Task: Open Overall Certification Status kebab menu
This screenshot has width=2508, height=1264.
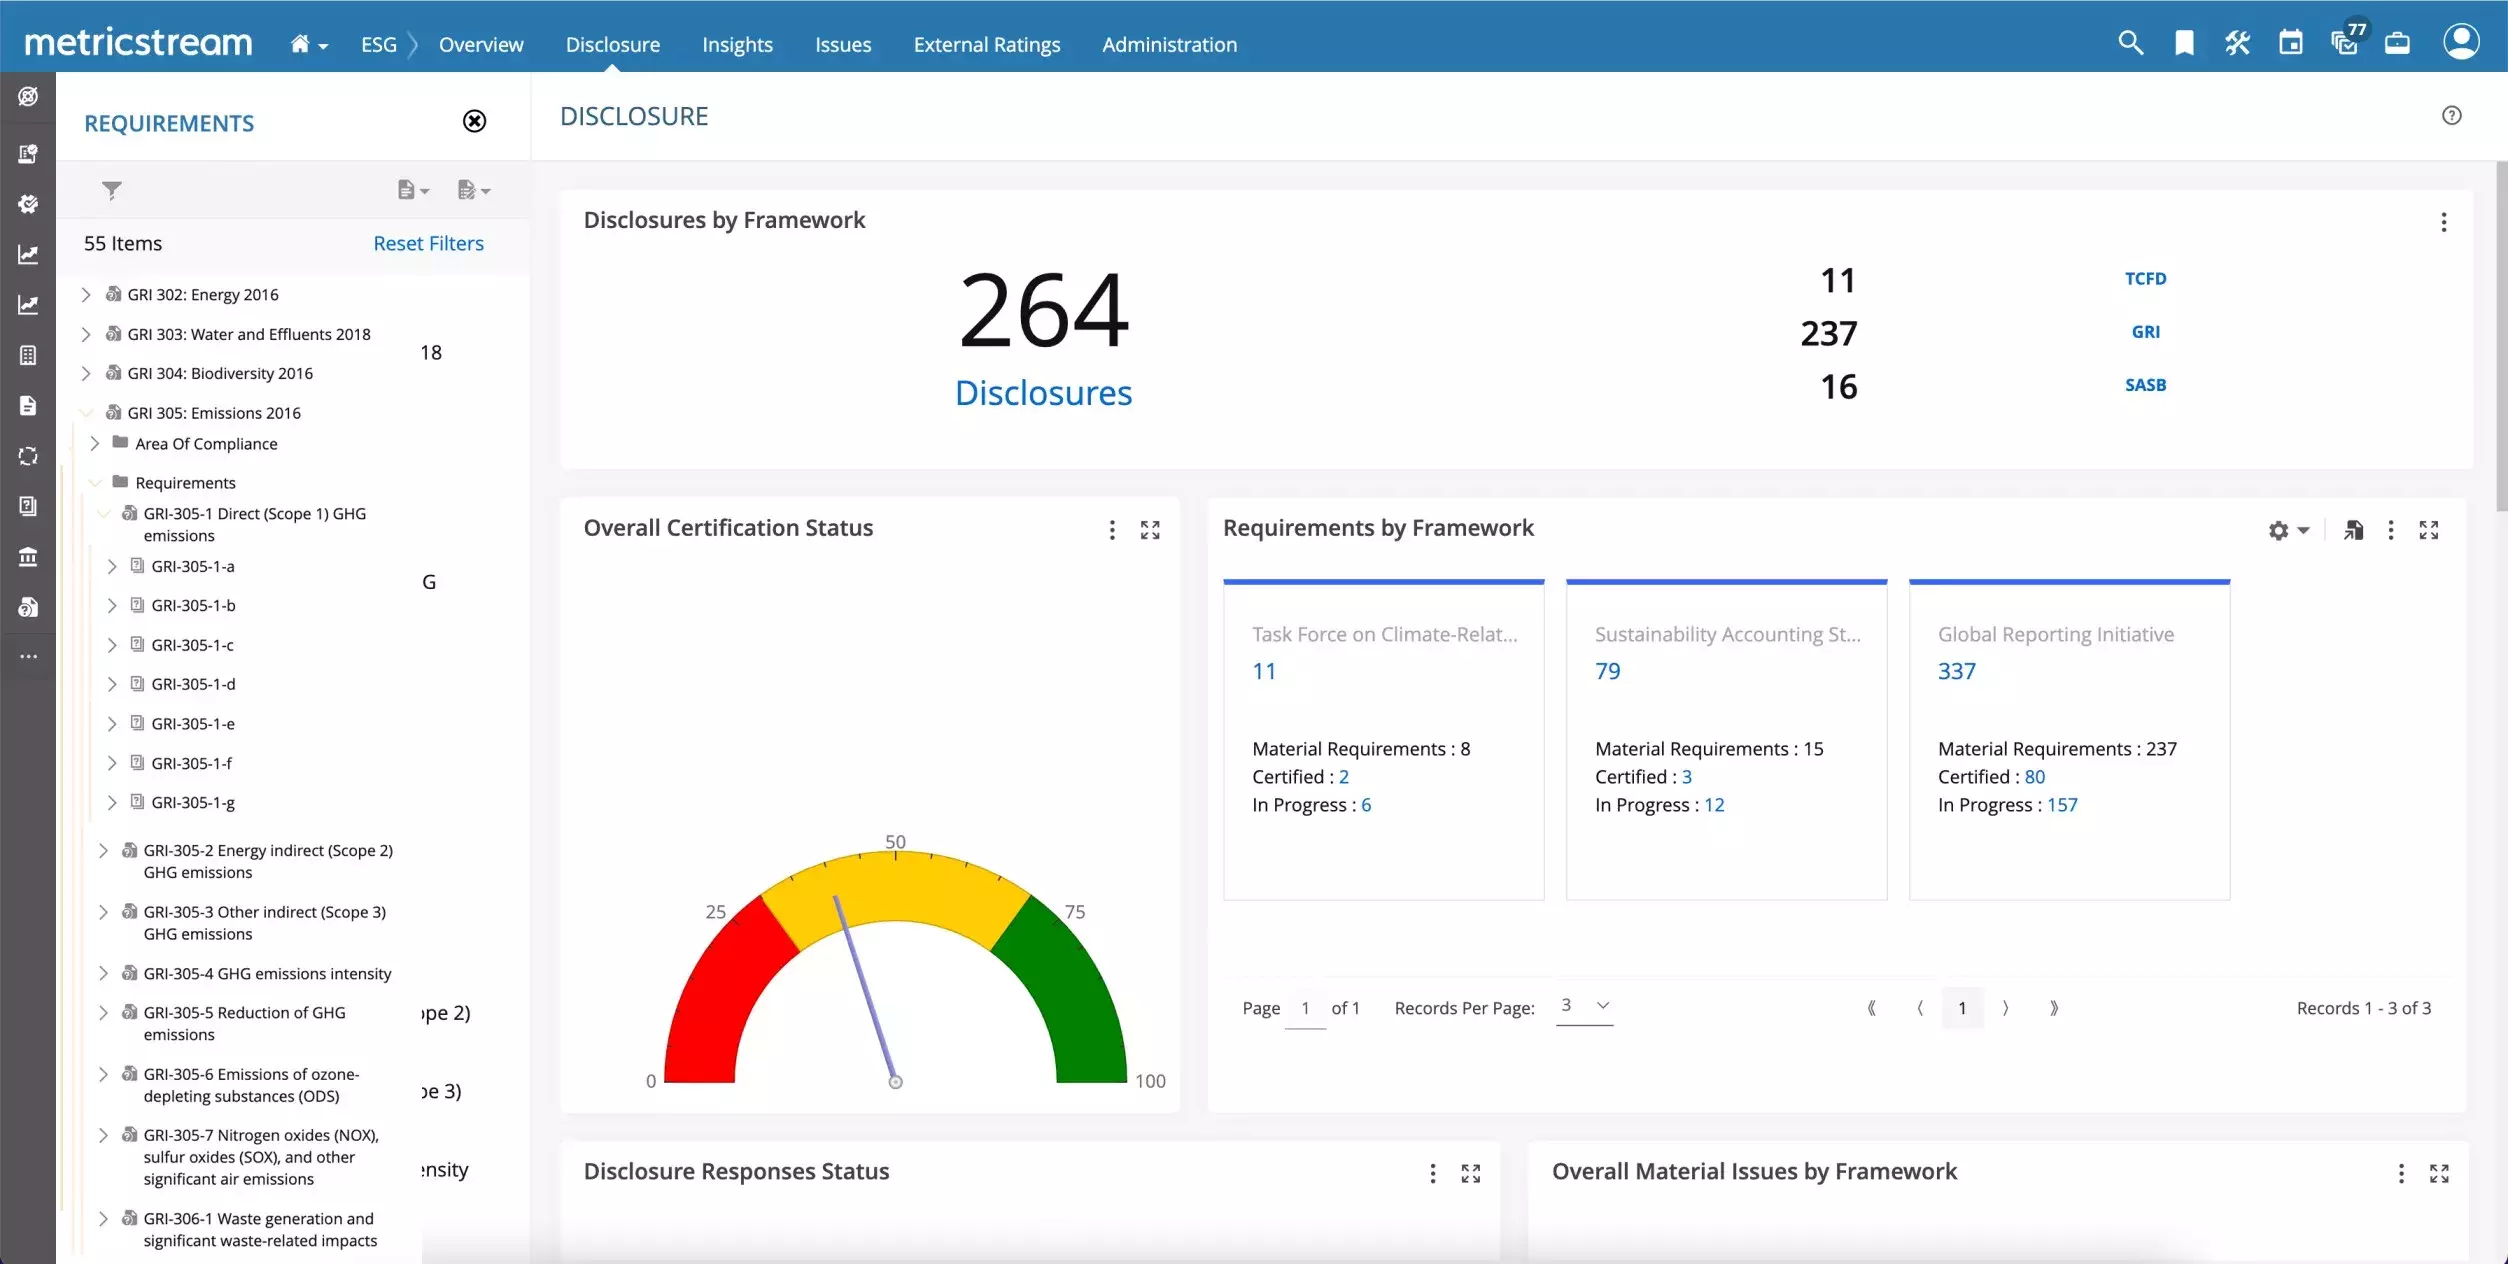Action: click(x=1112, y=530)
